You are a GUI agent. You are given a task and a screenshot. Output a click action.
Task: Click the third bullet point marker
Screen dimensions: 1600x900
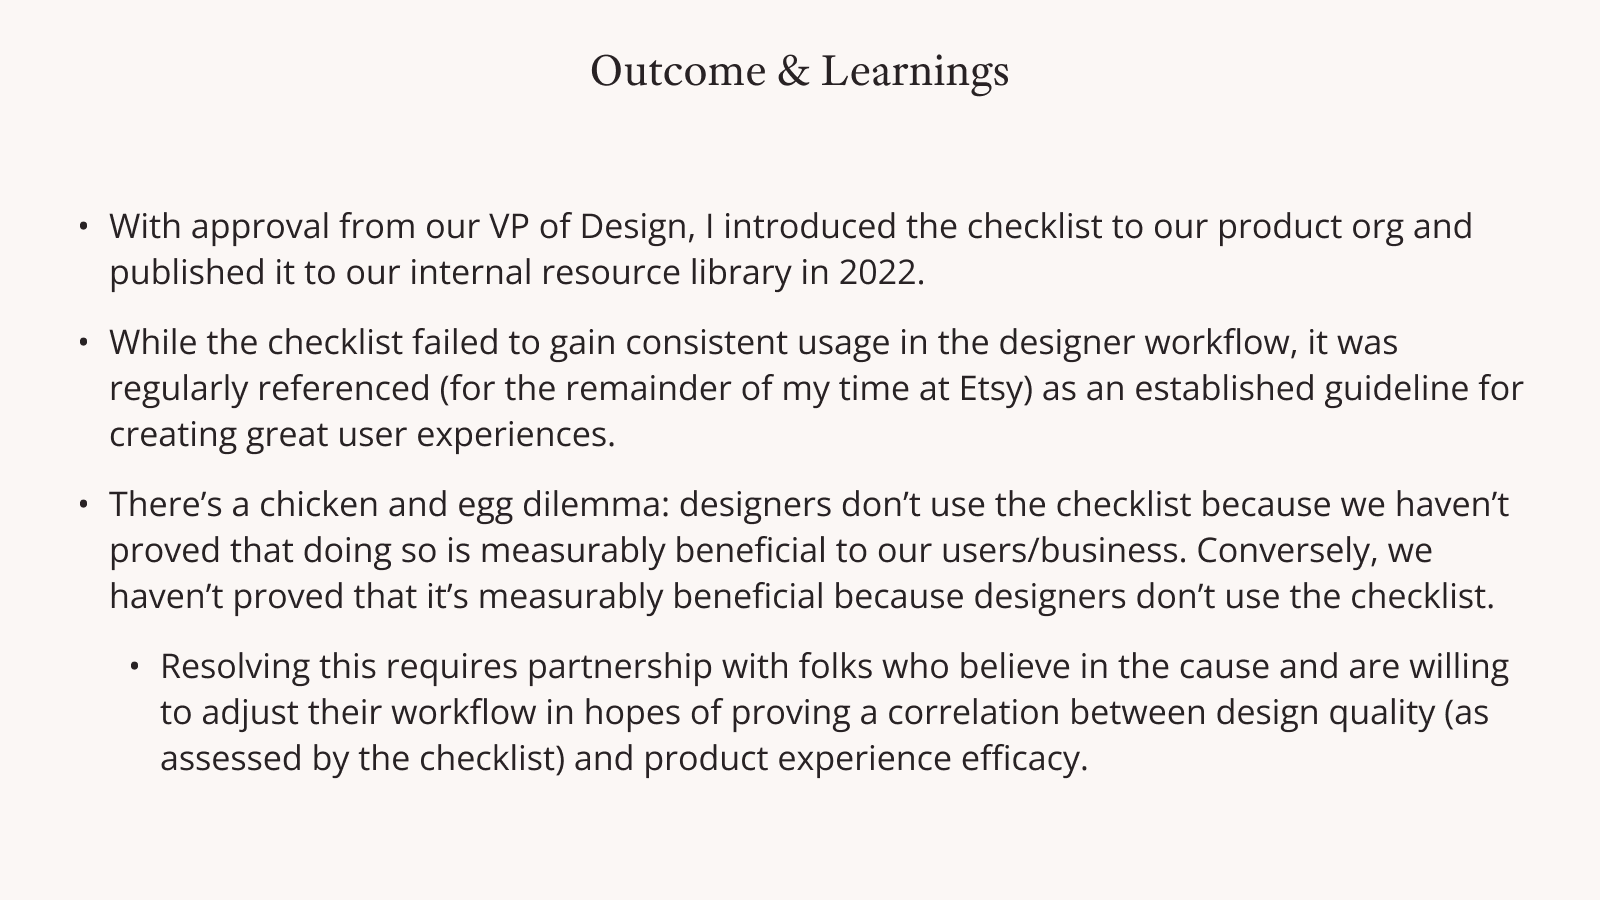[x=85, y=505]
